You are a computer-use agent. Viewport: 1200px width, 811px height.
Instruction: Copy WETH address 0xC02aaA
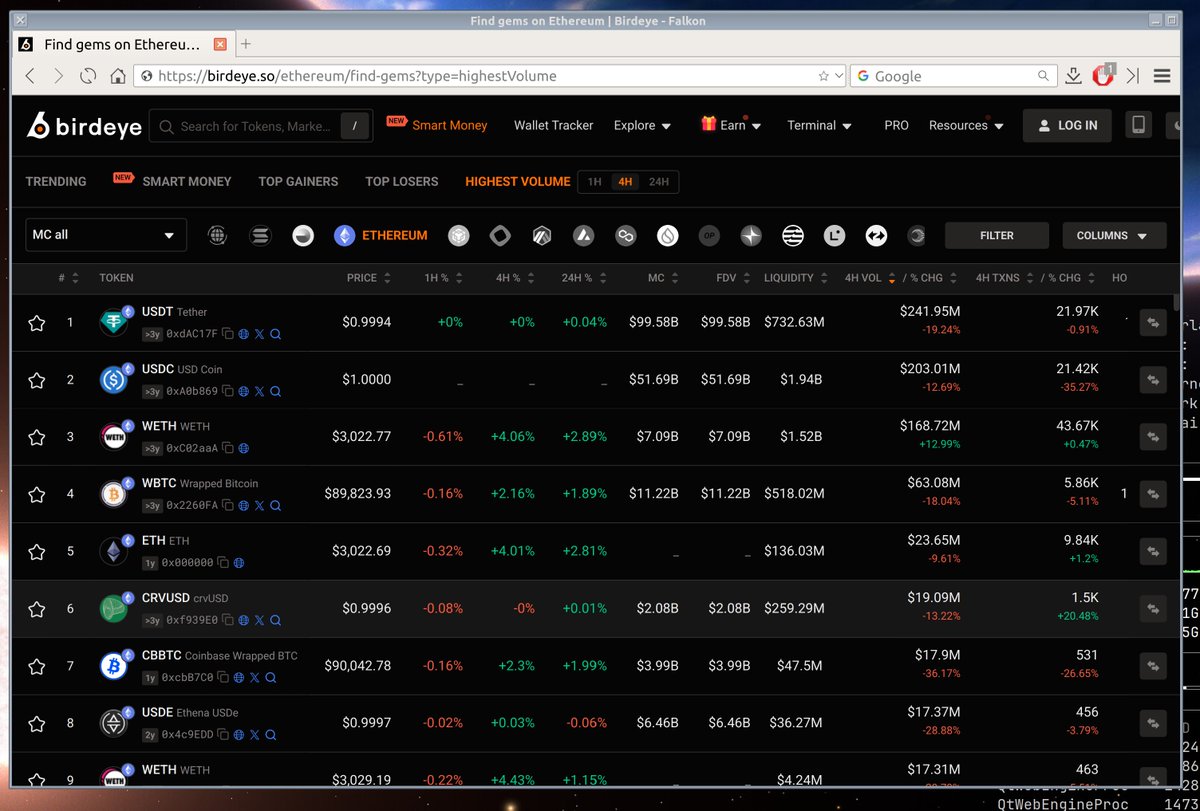click(228, 449)
